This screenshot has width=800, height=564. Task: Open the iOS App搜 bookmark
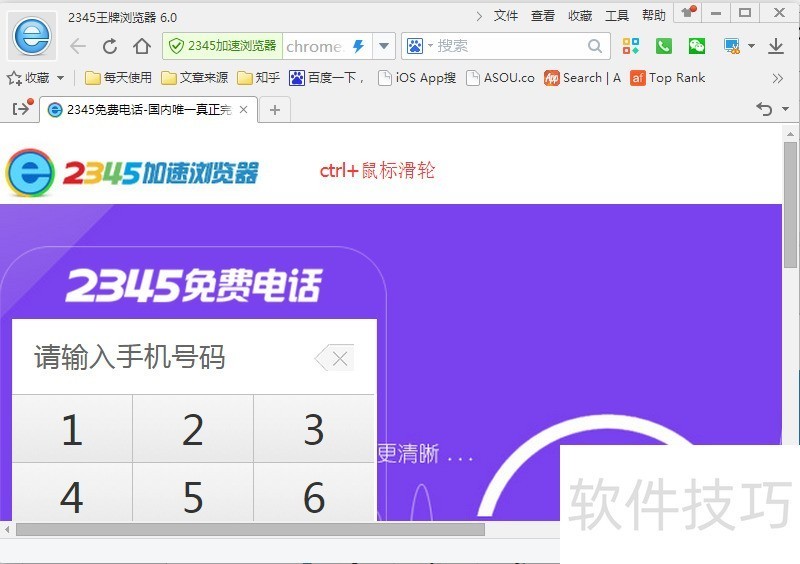pos(417,78)
